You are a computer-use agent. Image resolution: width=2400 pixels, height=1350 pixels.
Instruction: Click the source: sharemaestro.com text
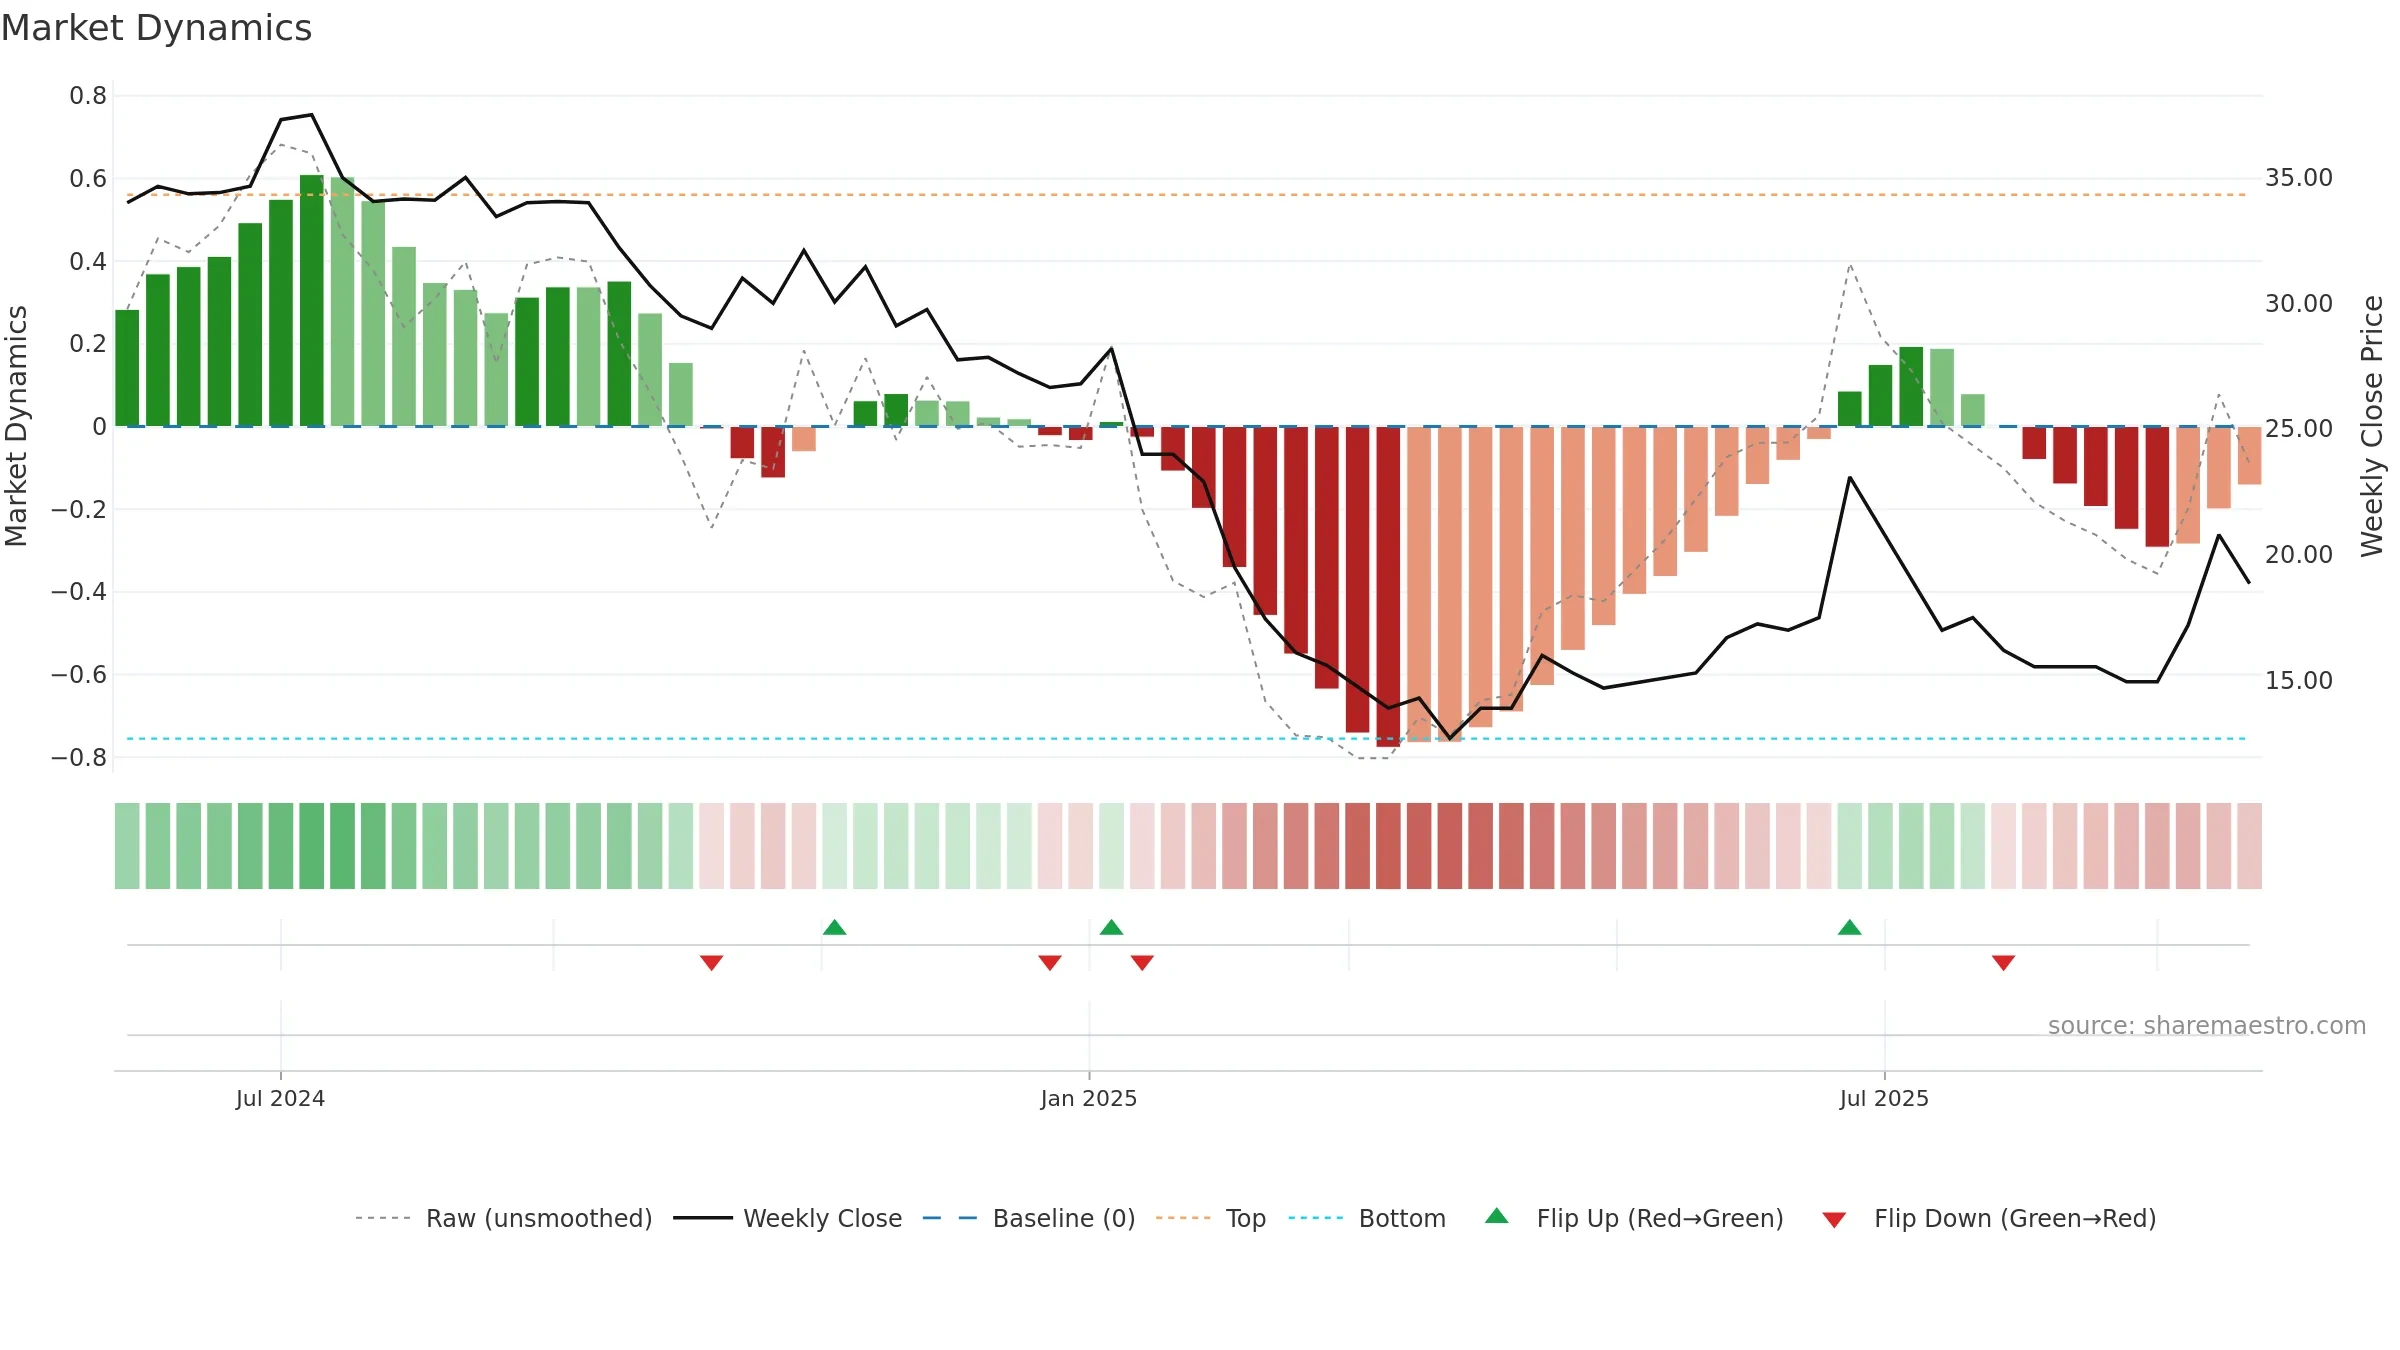click(2207, 1025)
